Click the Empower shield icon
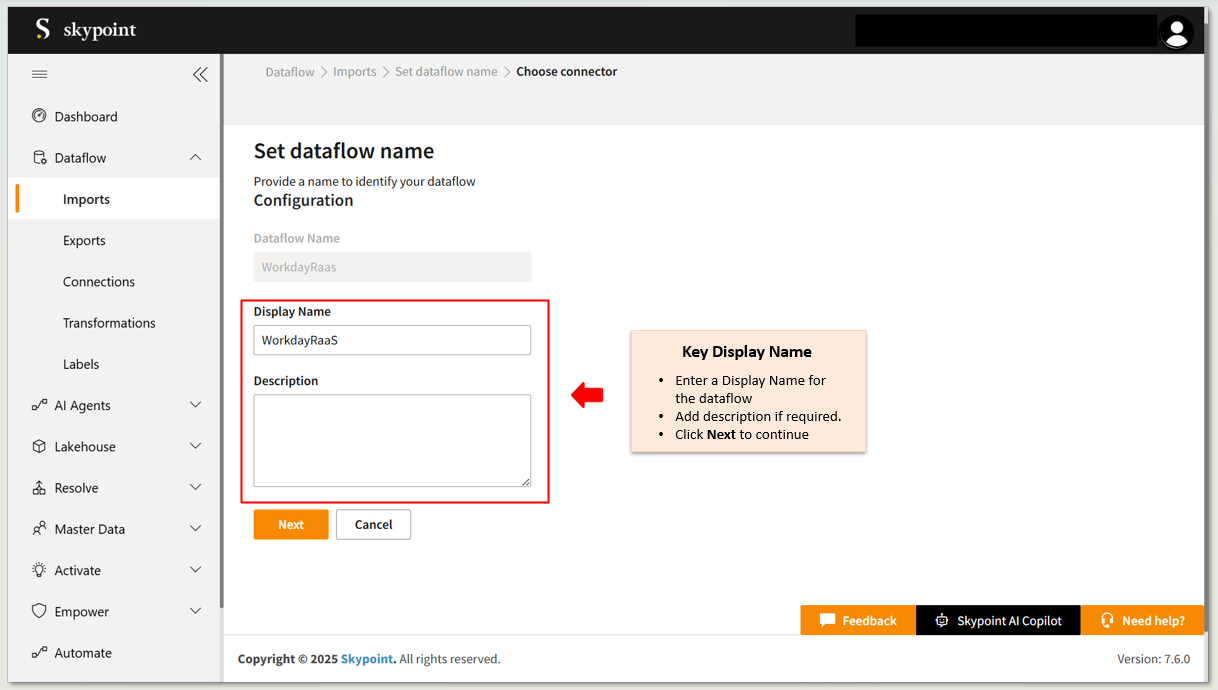The height and width of the screenshot is (690, 1218). pyautogui.click(x=39, y=611)
